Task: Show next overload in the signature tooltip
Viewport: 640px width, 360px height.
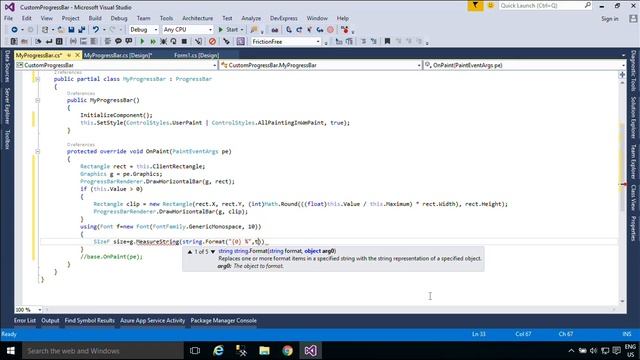Action: tap(213, 252)
